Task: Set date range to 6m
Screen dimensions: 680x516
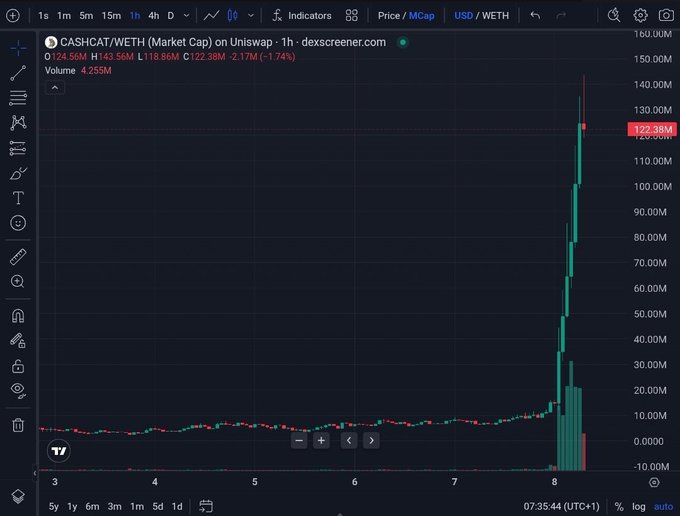Action: click(92, 506)
